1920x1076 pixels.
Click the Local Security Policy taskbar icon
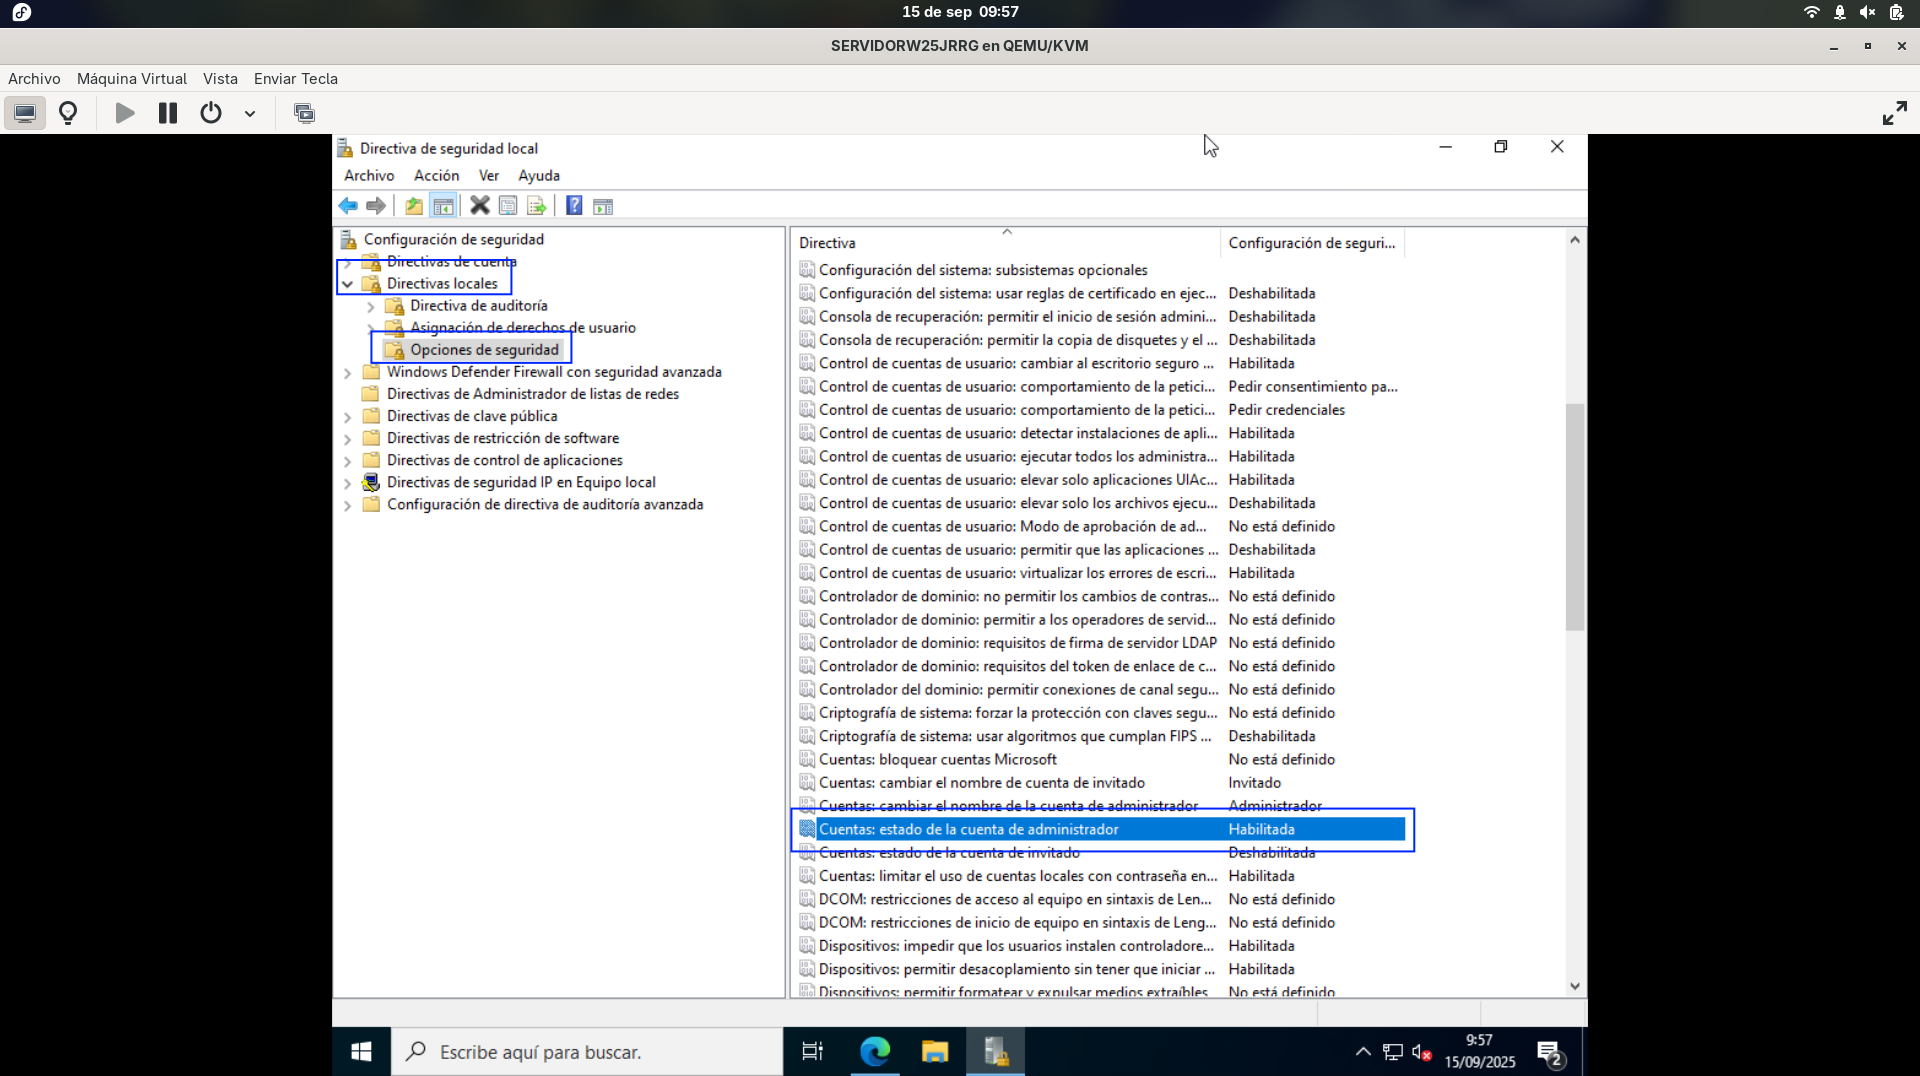click(x=996, y=1052)
